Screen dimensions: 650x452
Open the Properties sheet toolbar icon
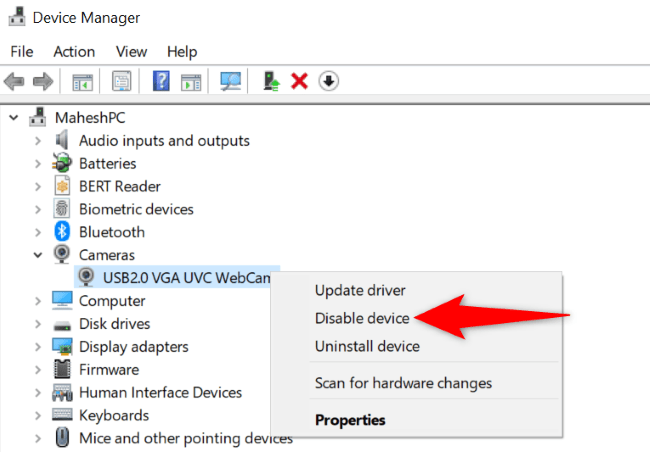121,81
